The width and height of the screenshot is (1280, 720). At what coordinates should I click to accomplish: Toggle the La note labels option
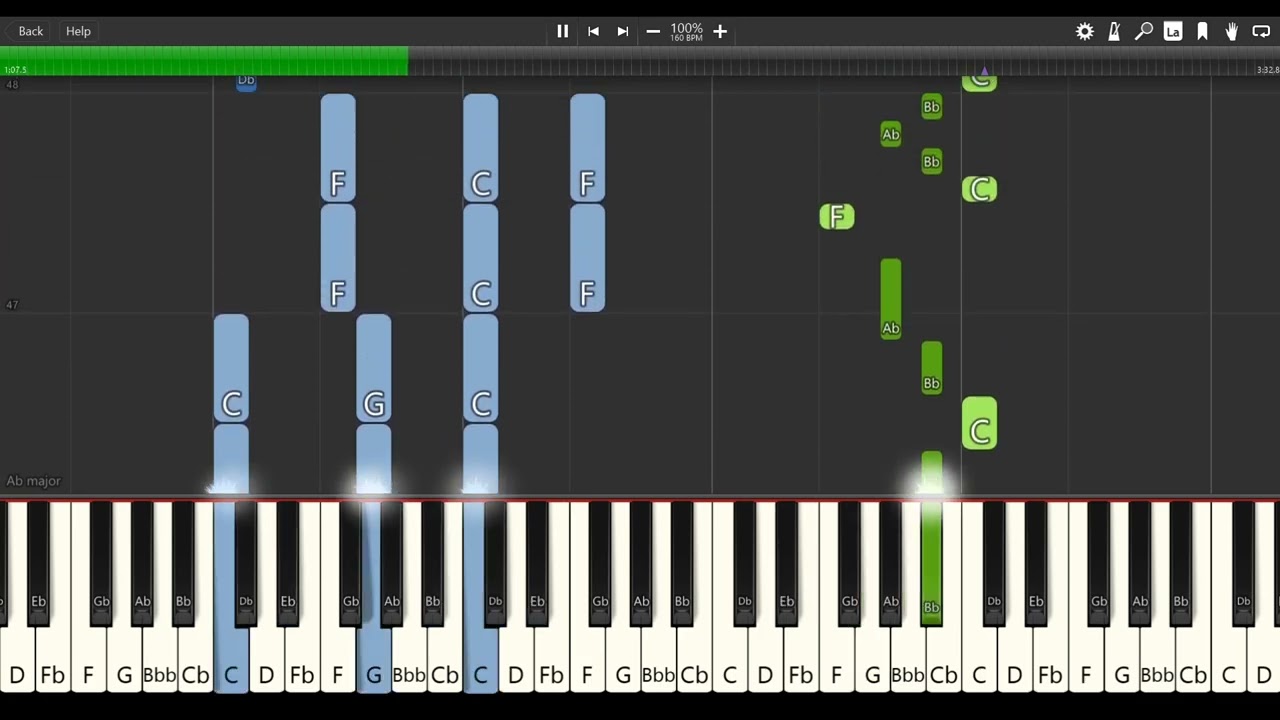click(1173, 31)
